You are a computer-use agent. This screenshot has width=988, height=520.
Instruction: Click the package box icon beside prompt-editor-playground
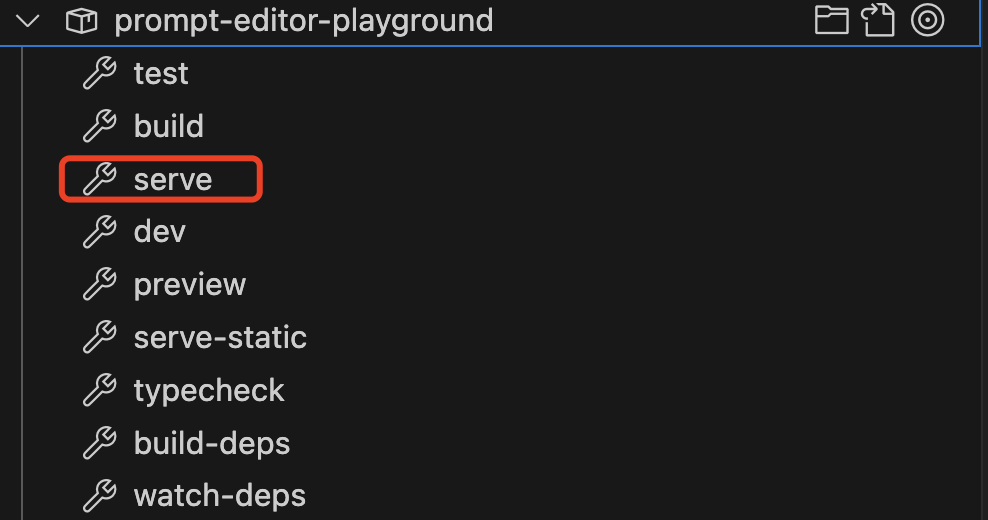pos(81,21)
